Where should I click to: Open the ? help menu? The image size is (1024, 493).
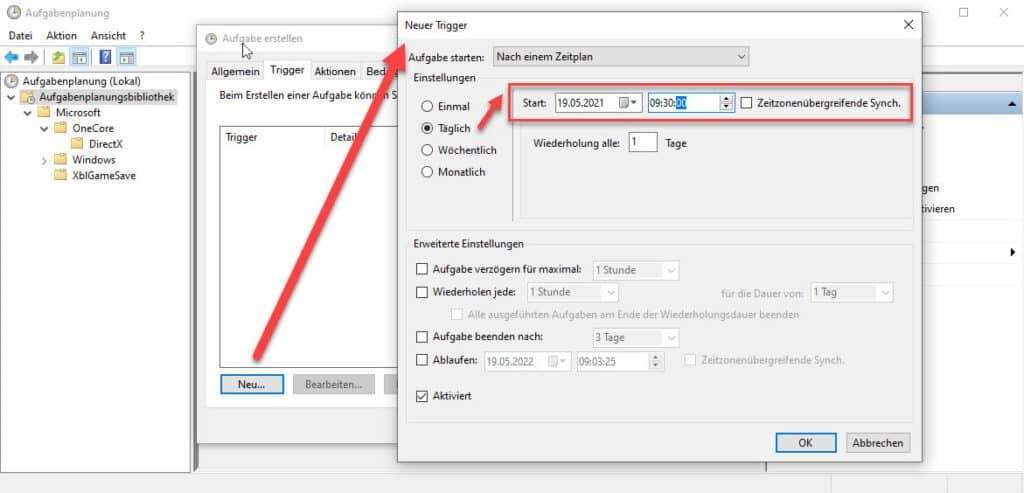click(x=142, y=35)
